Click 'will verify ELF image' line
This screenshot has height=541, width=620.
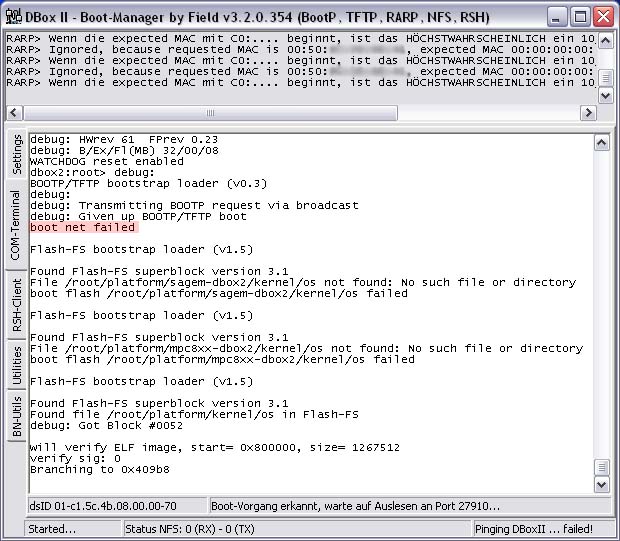point(215,448)
